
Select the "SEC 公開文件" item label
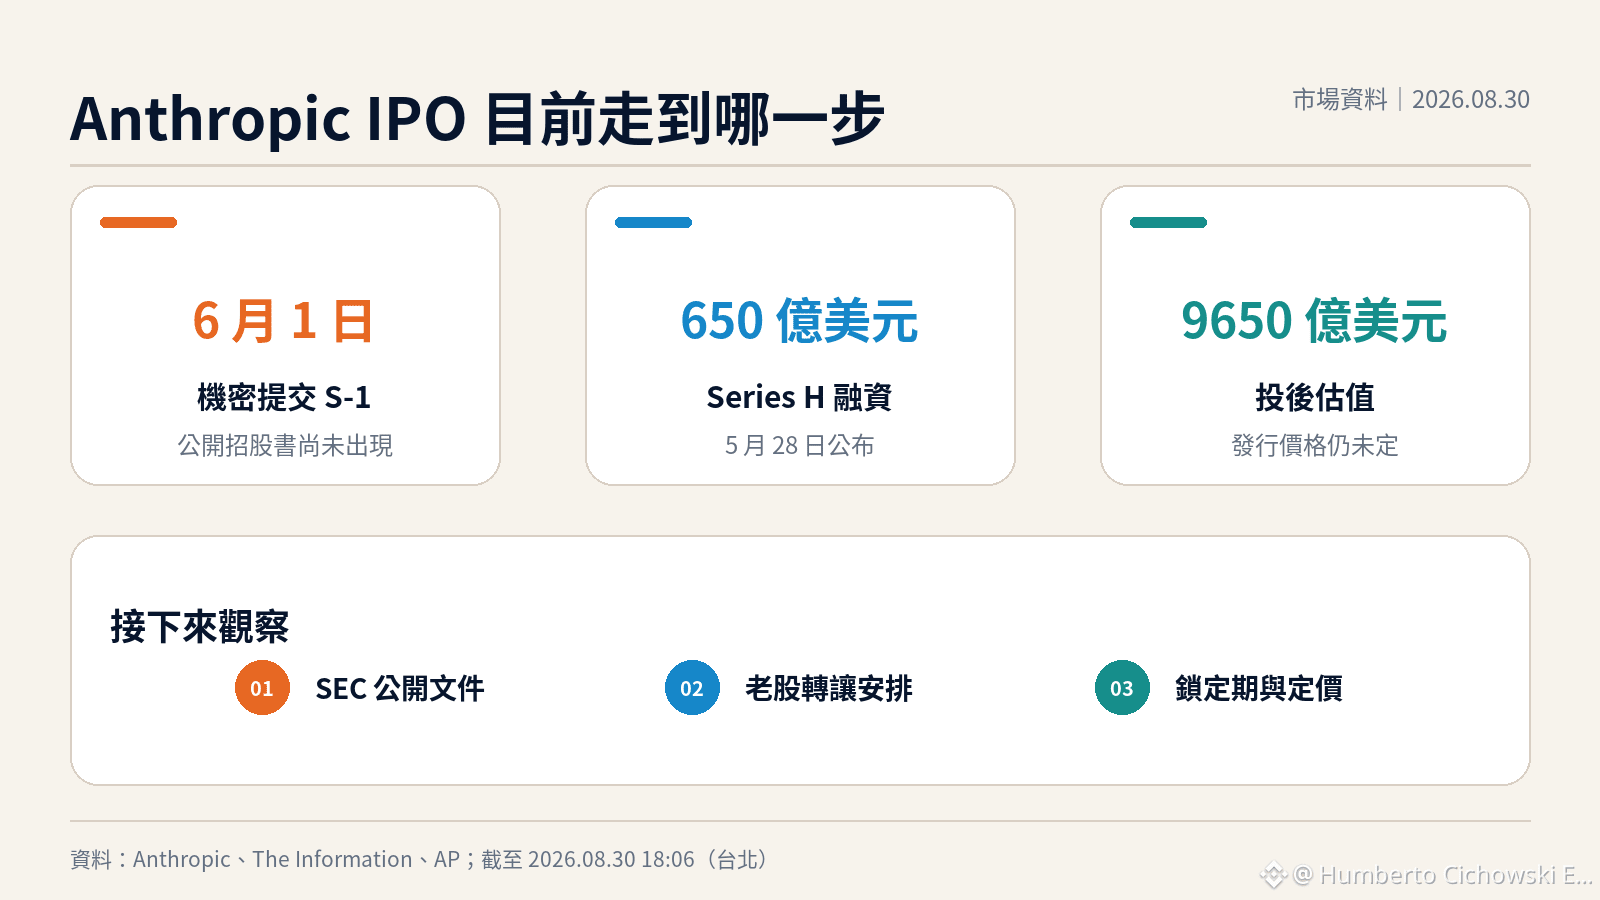[400, 688]
